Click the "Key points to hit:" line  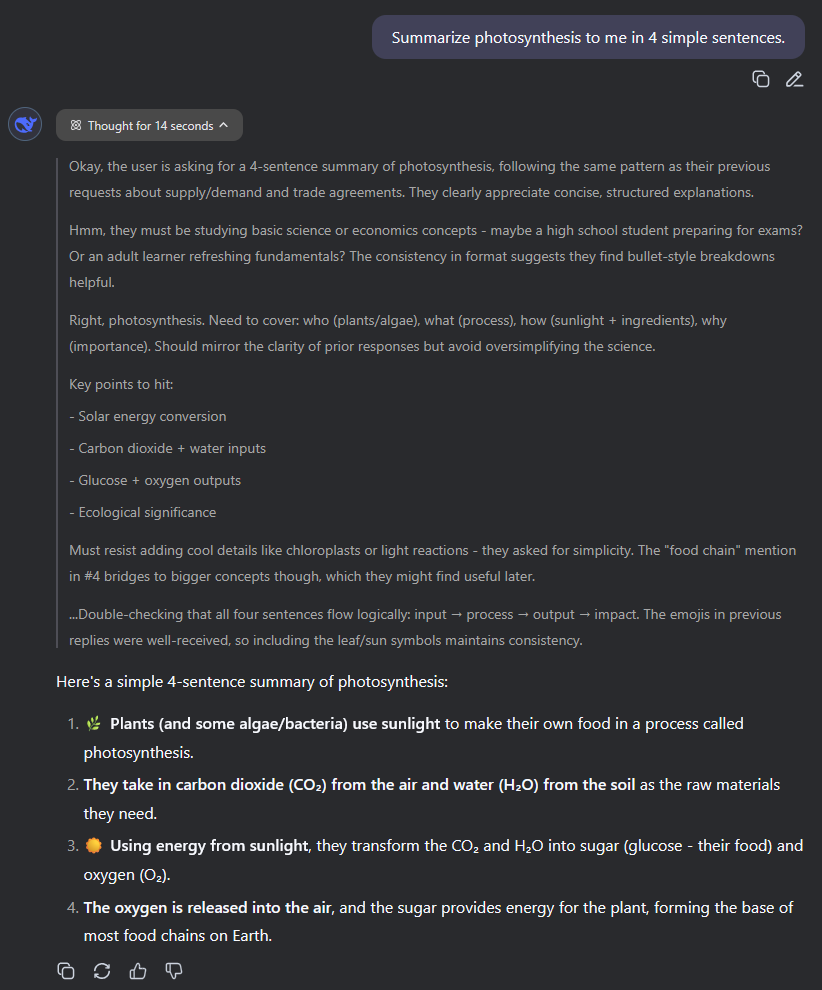click(x=121, y=385)
